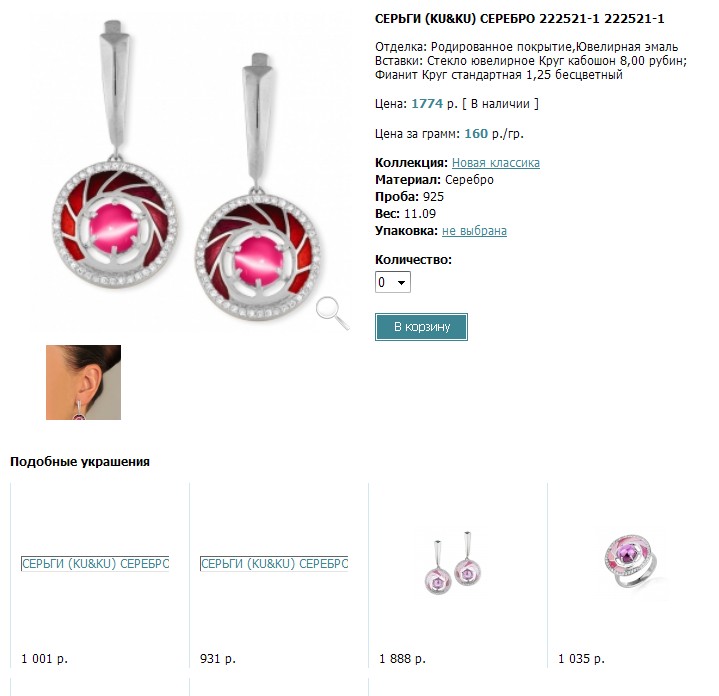
Task: Open the "Новая классика" collection link
Action: tap(496, 163)
